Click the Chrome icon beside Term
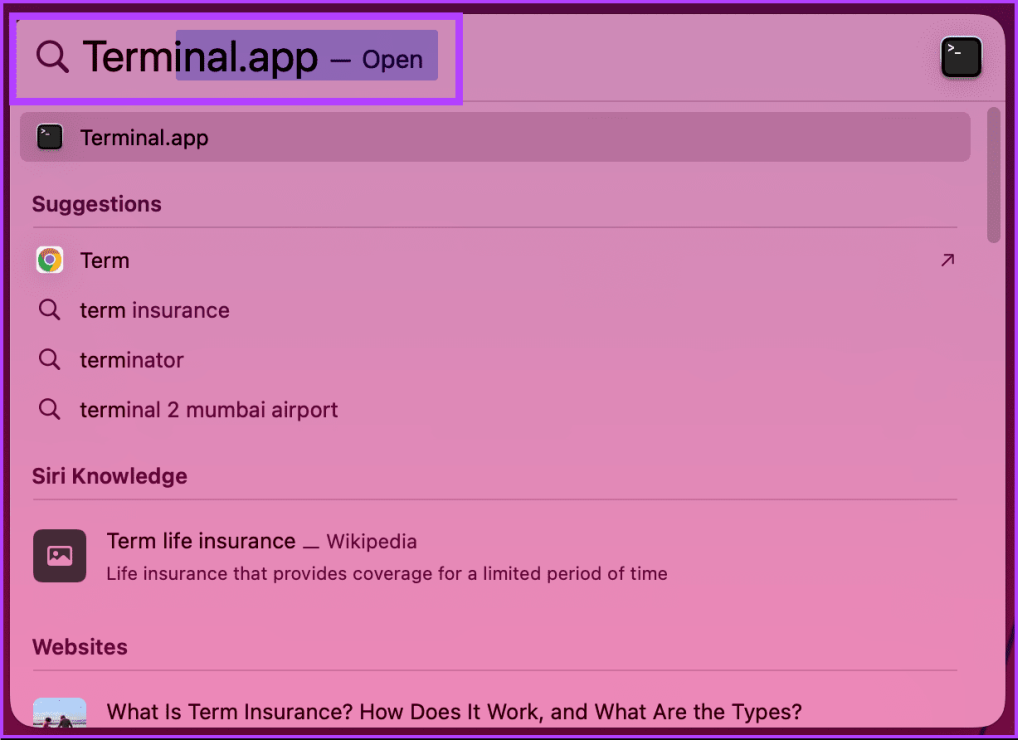Screen dimensions: 1018x740 coord(49,260)
